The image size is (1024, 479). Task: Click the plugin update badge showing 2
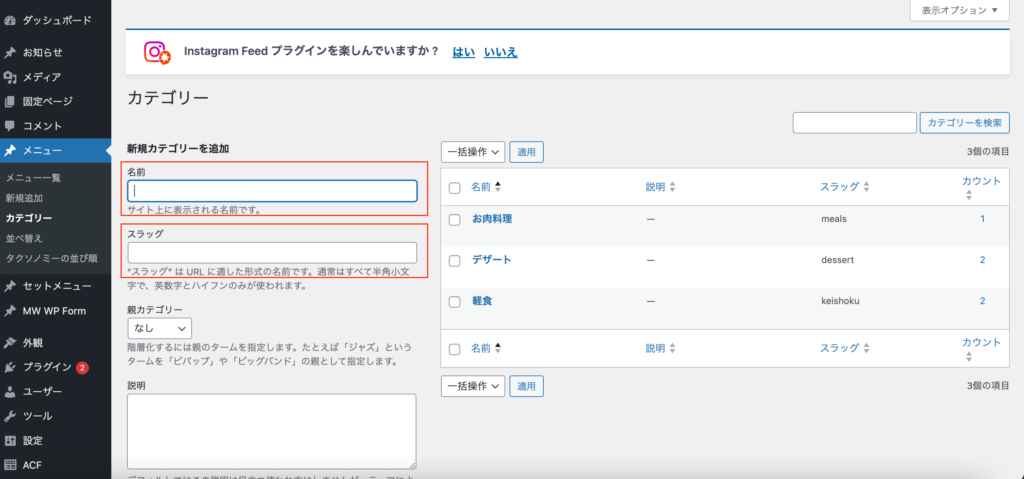pyautogui.click(x=82, y=367)
